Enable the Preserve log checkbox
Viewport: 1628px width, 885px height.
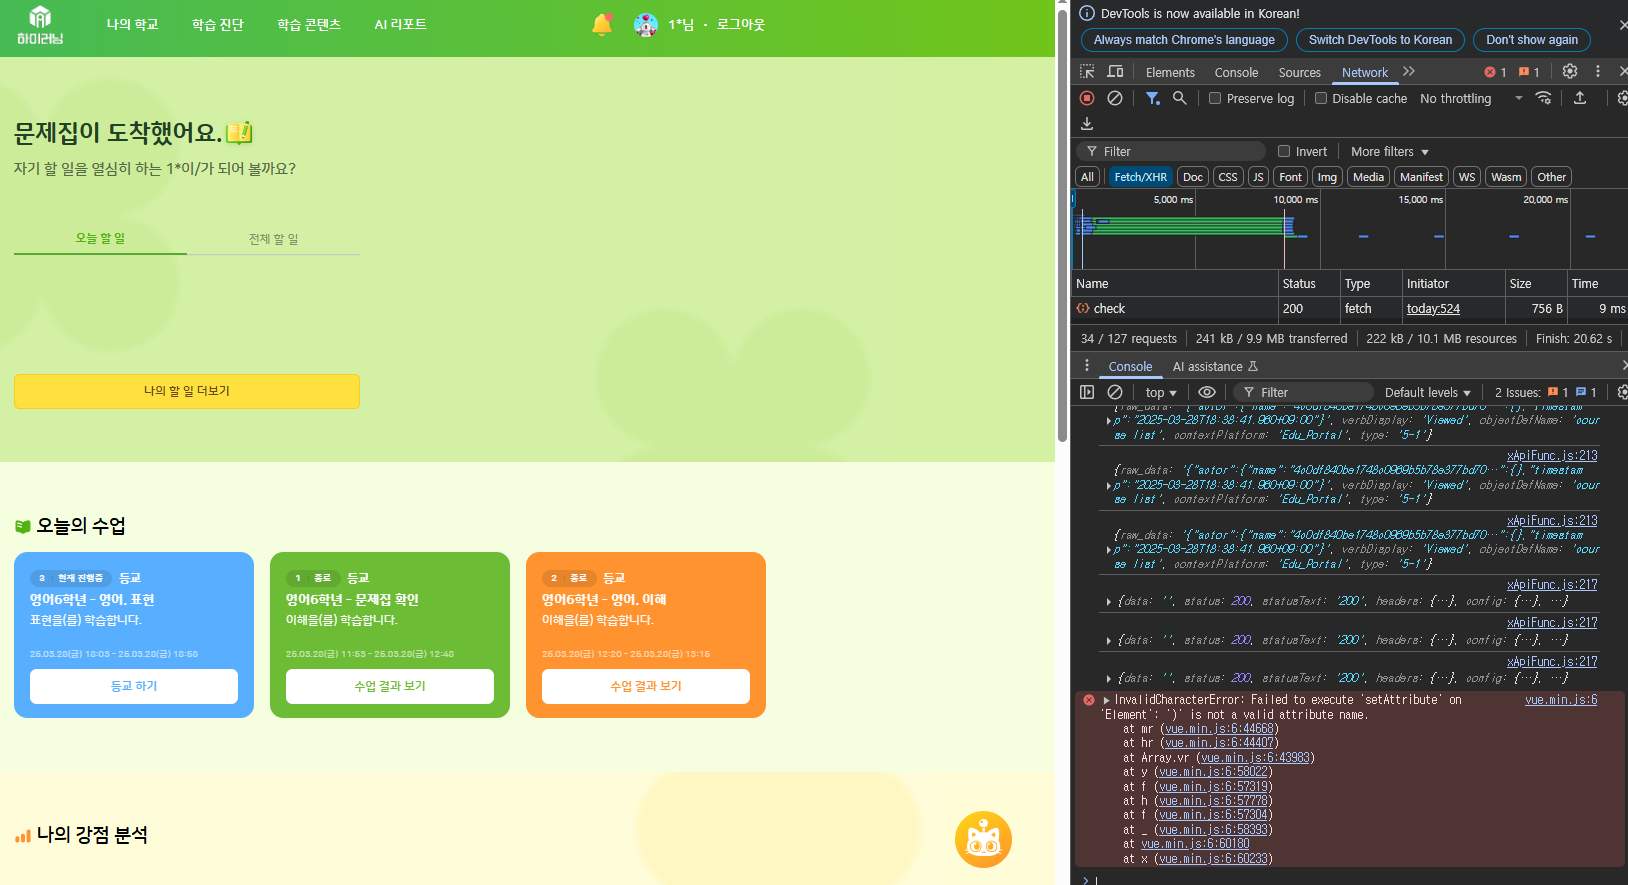[x=1215, y=98]
